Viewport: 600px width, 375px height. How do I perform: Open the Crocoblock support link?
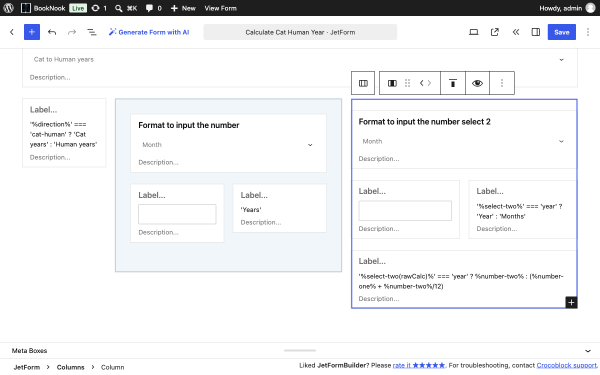coord(566,365)
